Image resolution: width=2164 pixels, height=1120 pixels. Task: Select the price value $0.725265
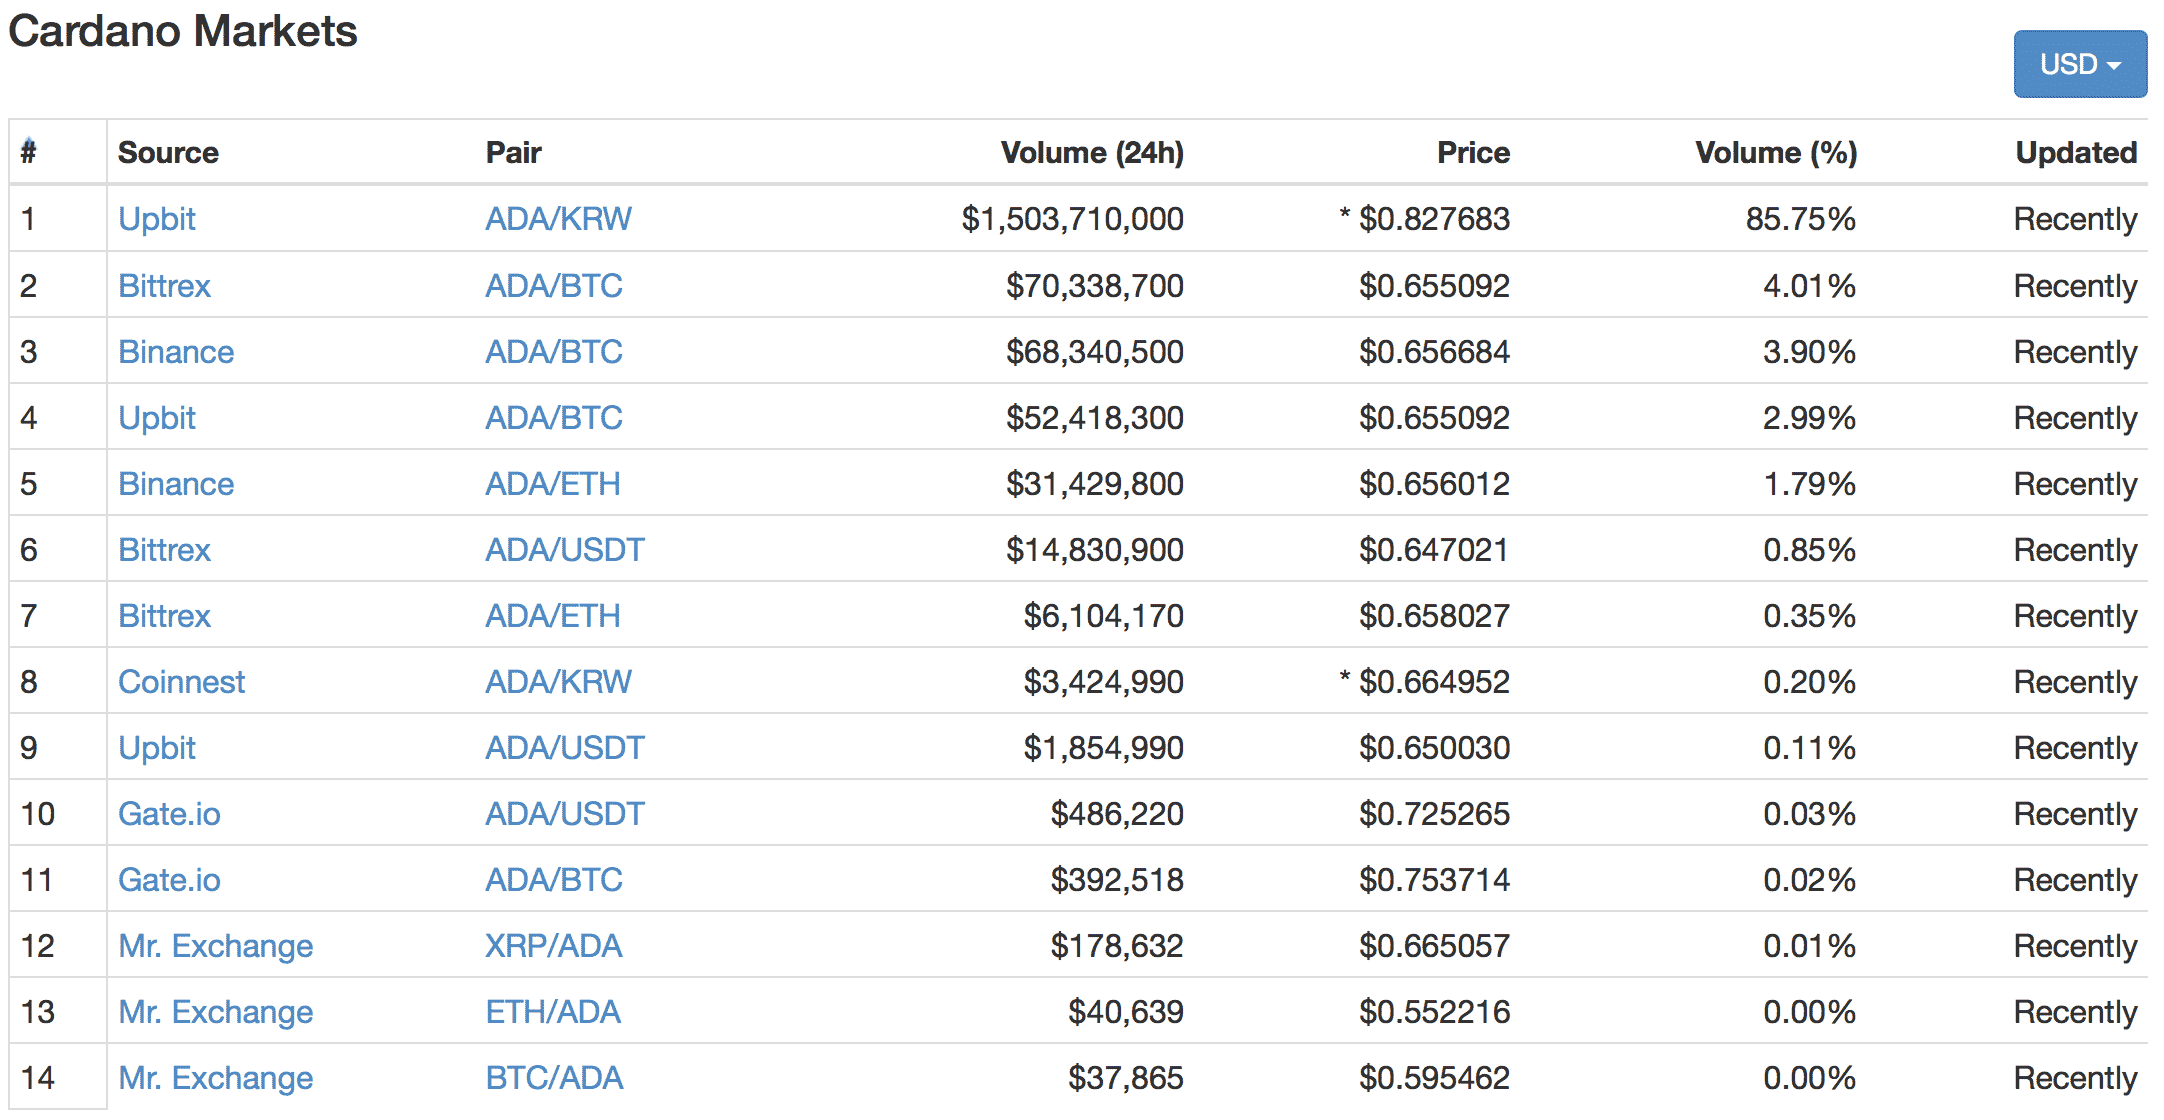tap(1434, 814)
